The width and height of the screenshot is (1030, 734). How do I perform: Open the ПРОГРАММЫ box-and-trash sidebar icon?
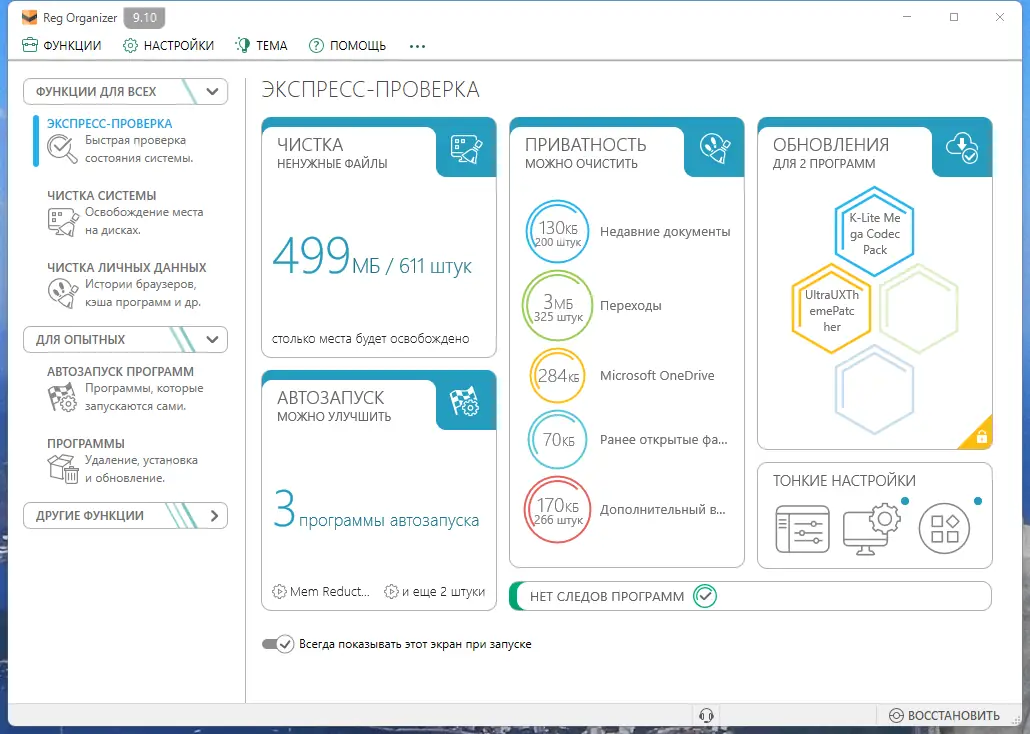tap(63, 469)
